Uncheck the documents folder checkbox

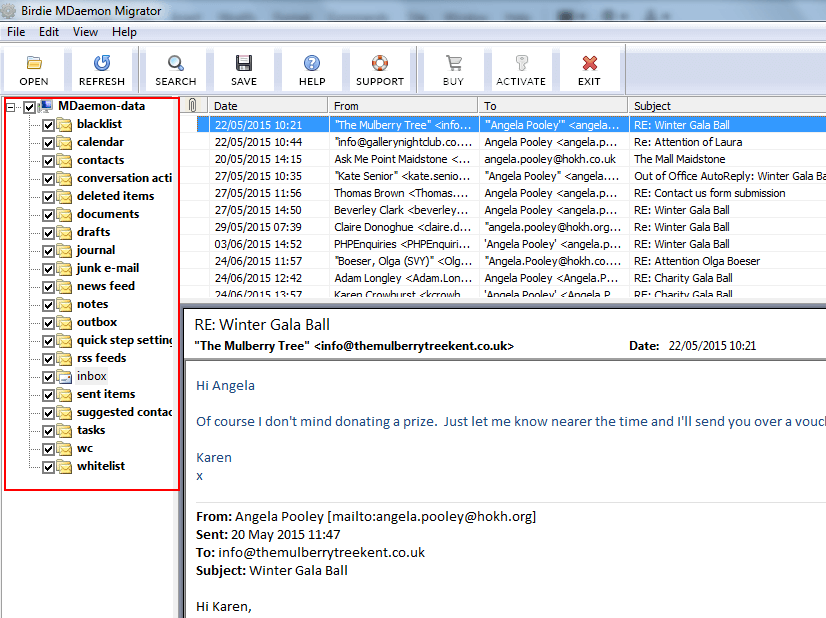click(x=48, y=215)
